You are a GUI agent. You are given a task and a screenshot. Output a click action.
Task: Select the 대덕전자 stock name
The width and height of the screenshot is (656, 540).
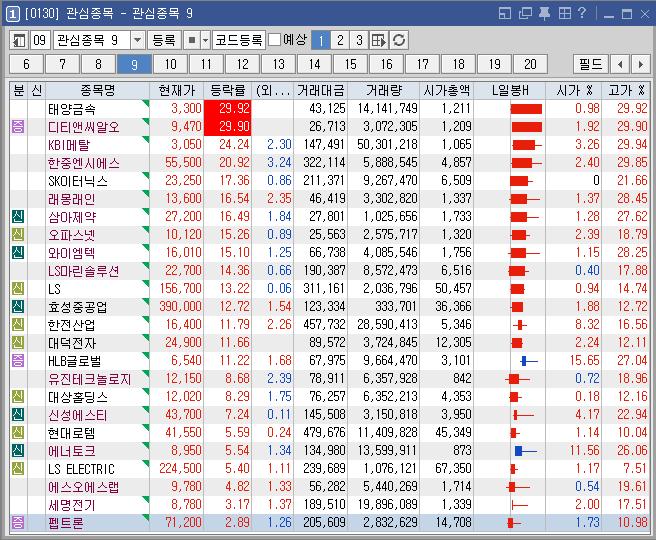[72, 343]
